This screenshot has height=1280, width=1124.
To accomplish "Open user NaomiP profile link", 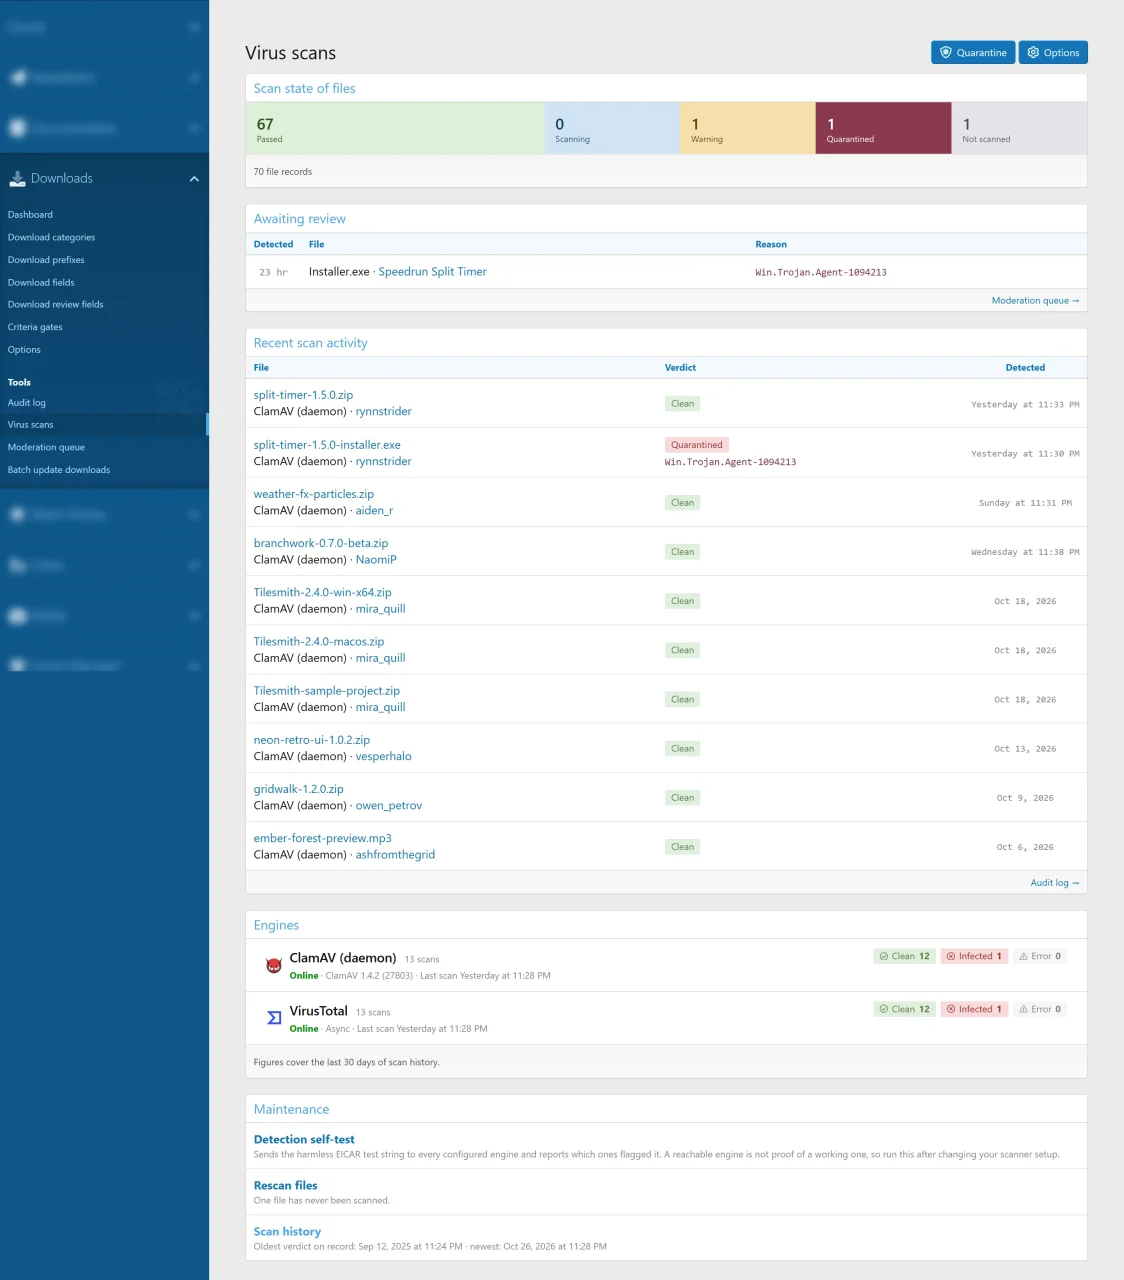I will coord(376,560).
